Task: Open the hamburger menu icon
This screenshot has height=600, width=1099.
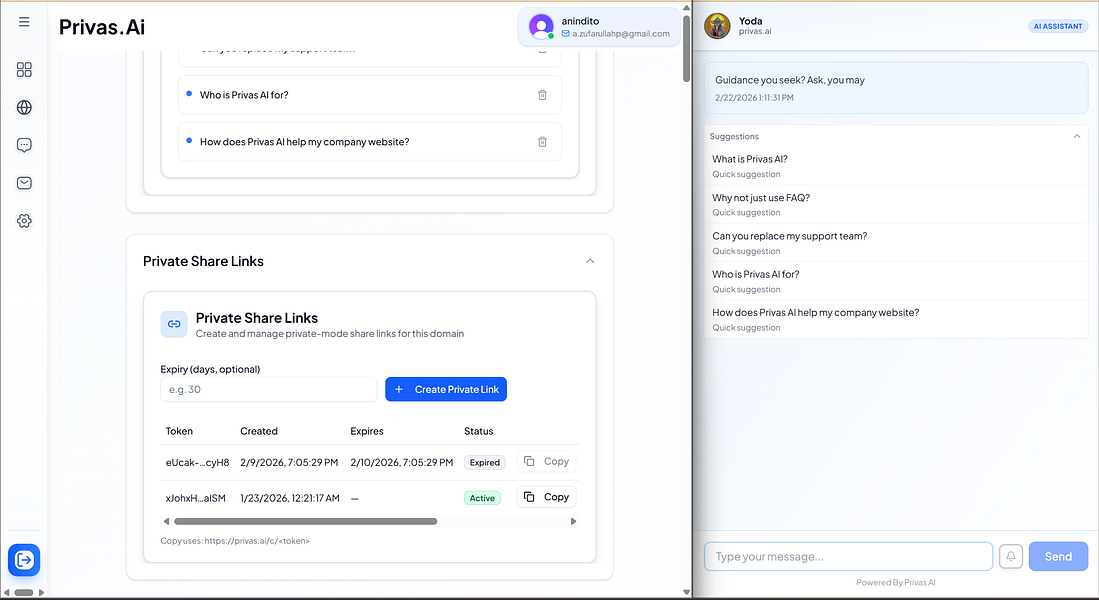Action: tap(24, 22)
